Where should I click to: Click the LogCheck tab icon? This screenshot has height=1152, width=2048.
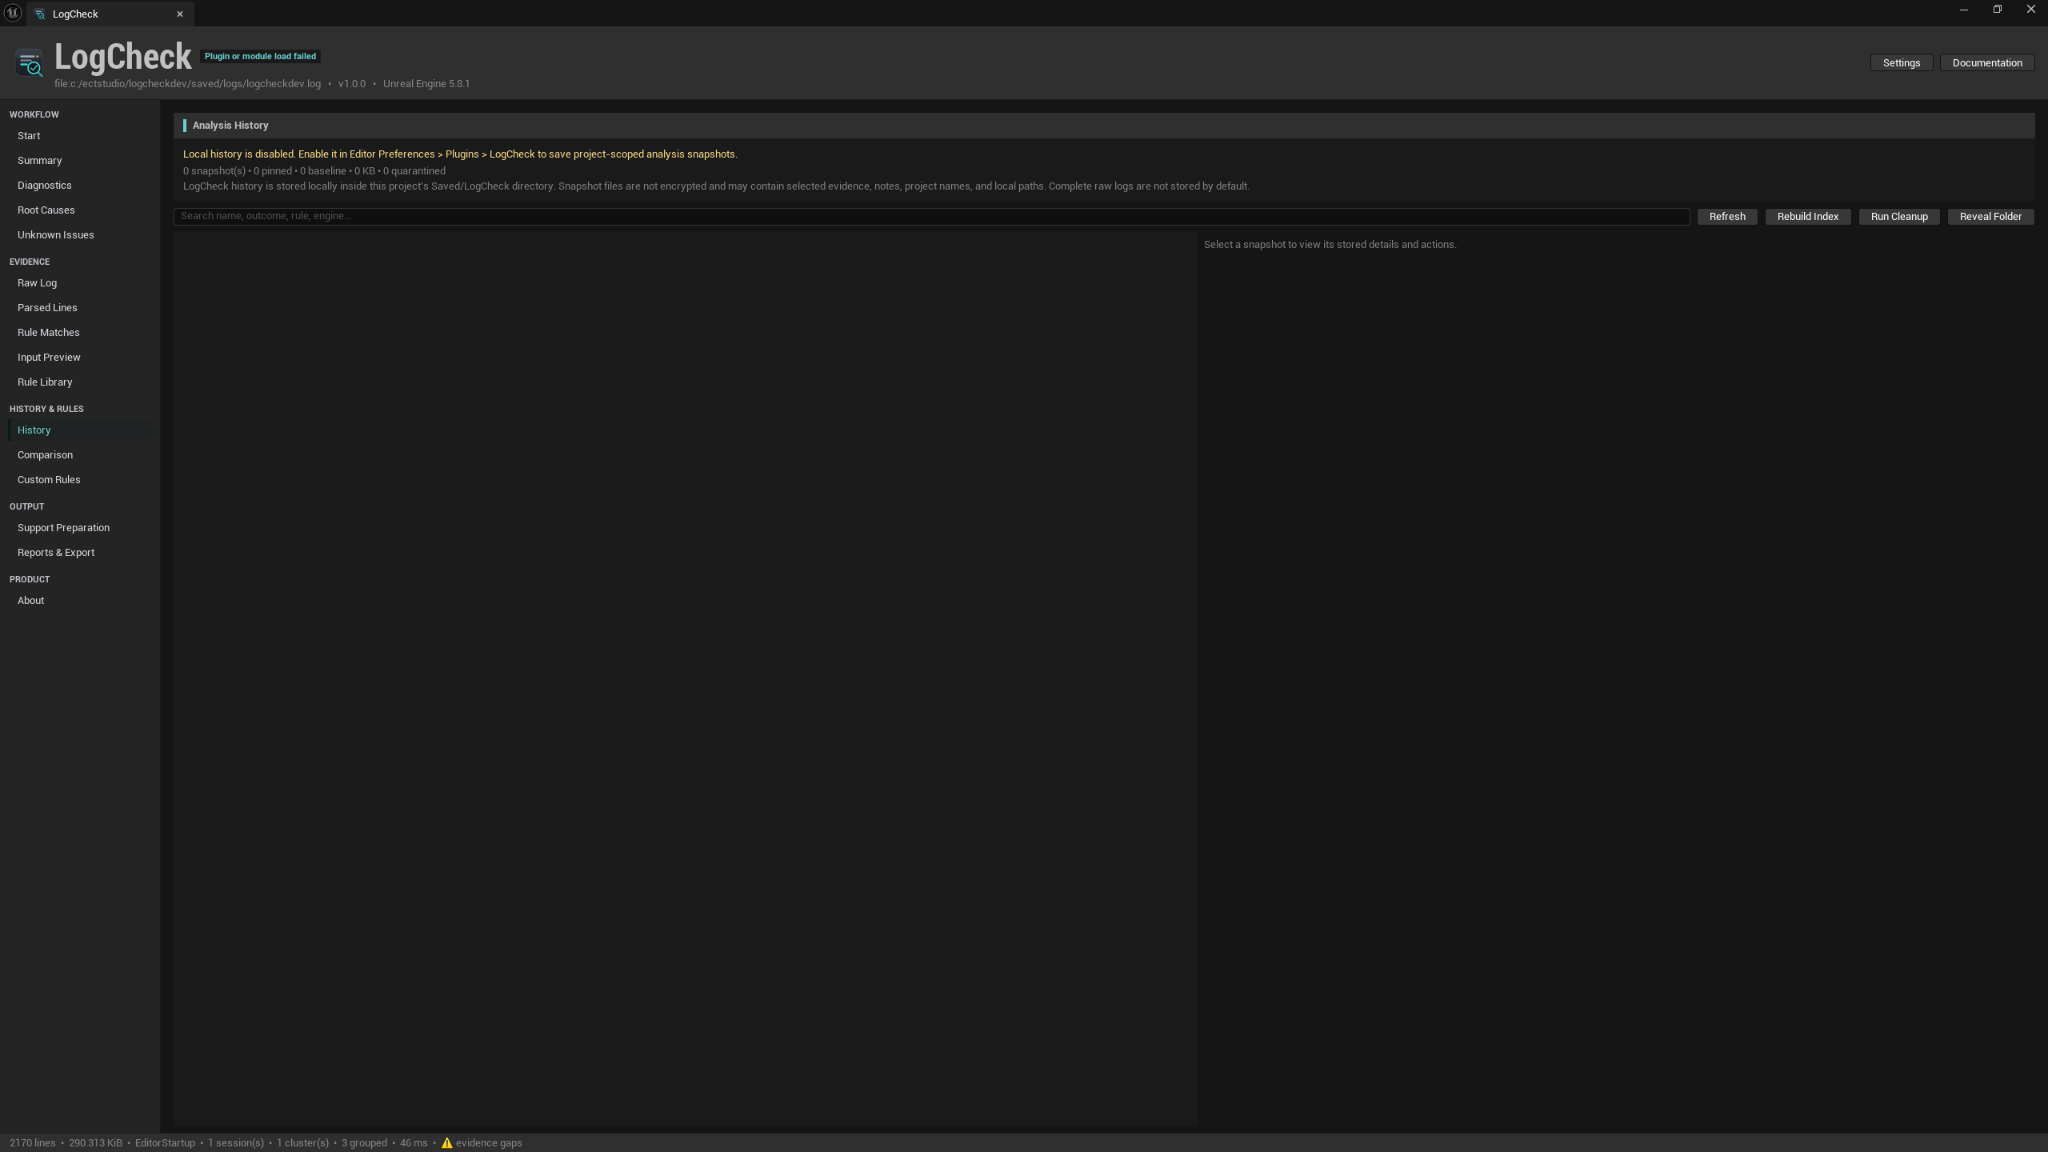pyautogui.click(x=40, y=14)
